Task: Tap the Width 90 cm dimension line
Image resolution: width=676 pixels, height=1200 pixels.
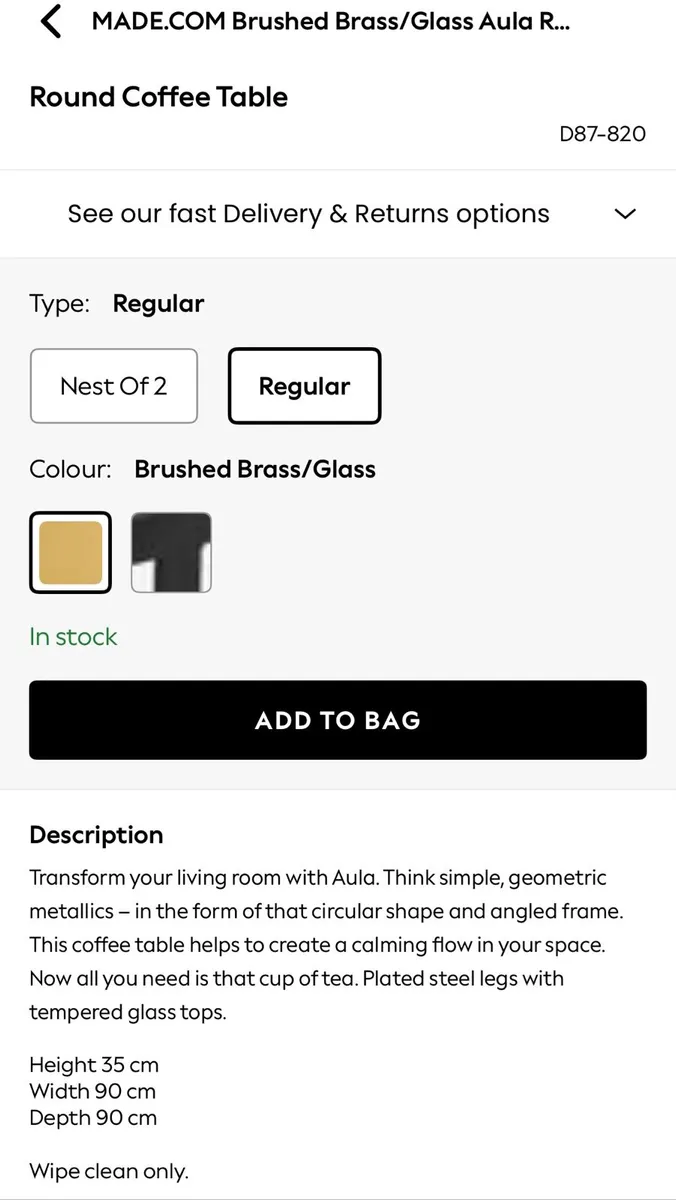Action: [93, 1091]
